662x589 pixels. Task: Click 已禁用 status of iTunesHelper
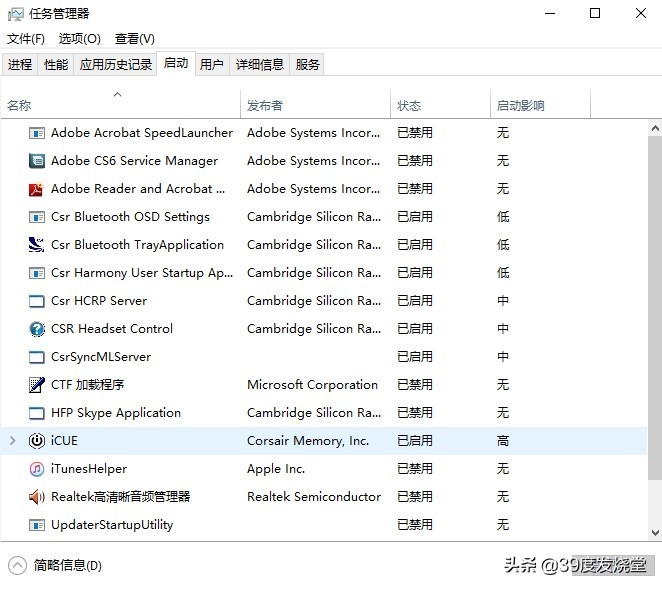pos(415,469)
